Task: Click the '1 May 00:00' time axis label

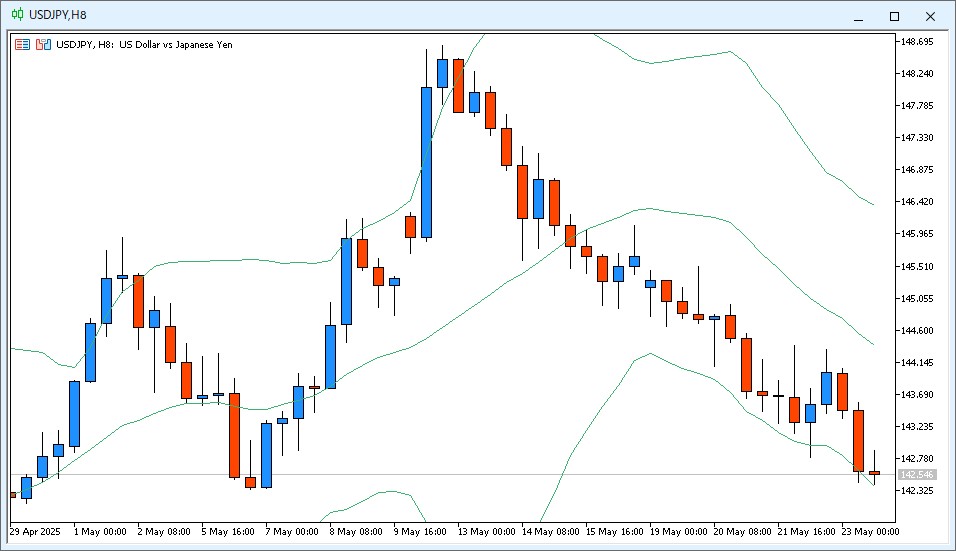Action: 100,531
